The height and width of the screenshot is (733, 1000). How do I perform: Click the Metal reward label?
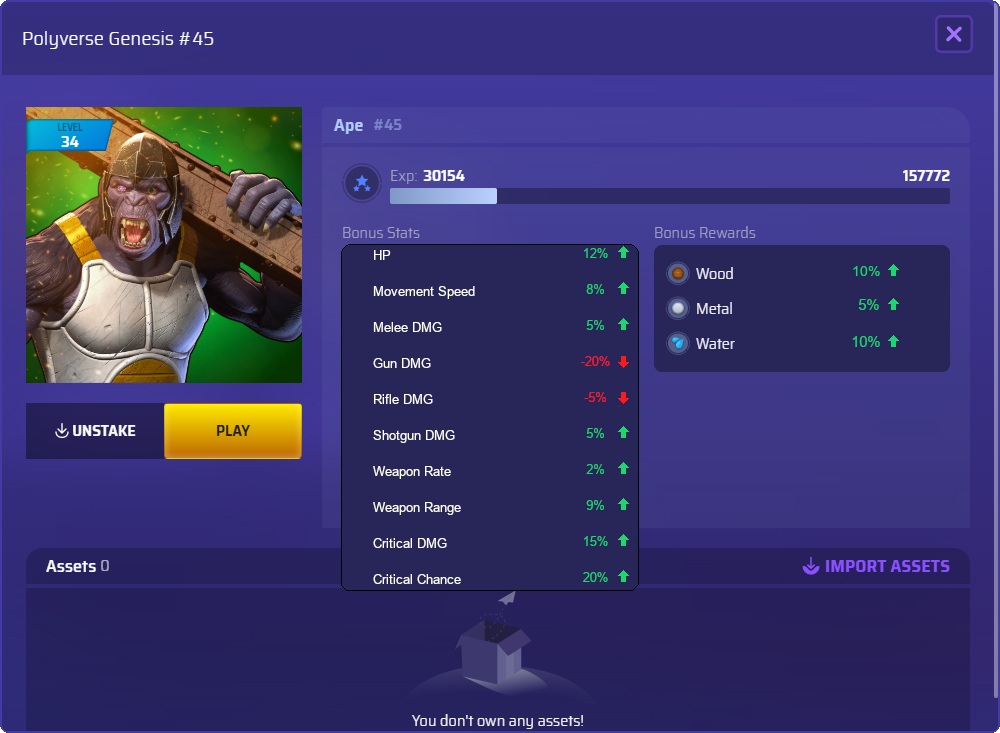pos(714,309)
